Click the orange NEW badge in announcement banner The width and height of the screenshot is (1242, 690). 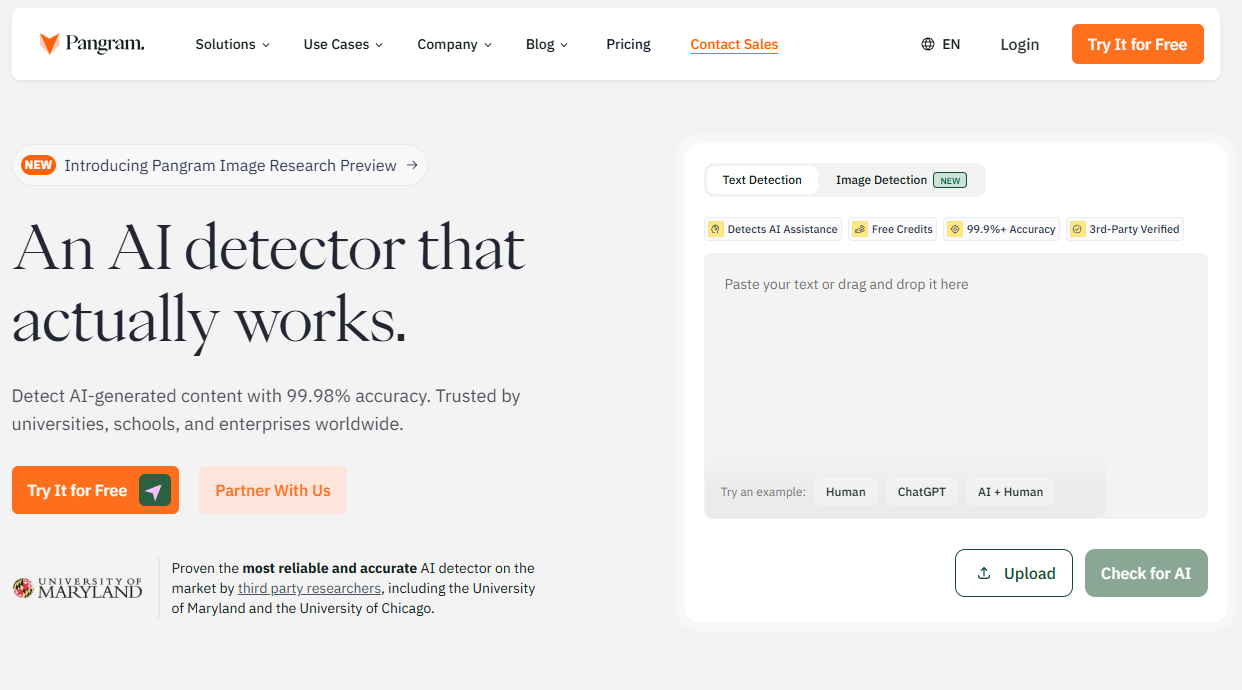pos(38,165)
